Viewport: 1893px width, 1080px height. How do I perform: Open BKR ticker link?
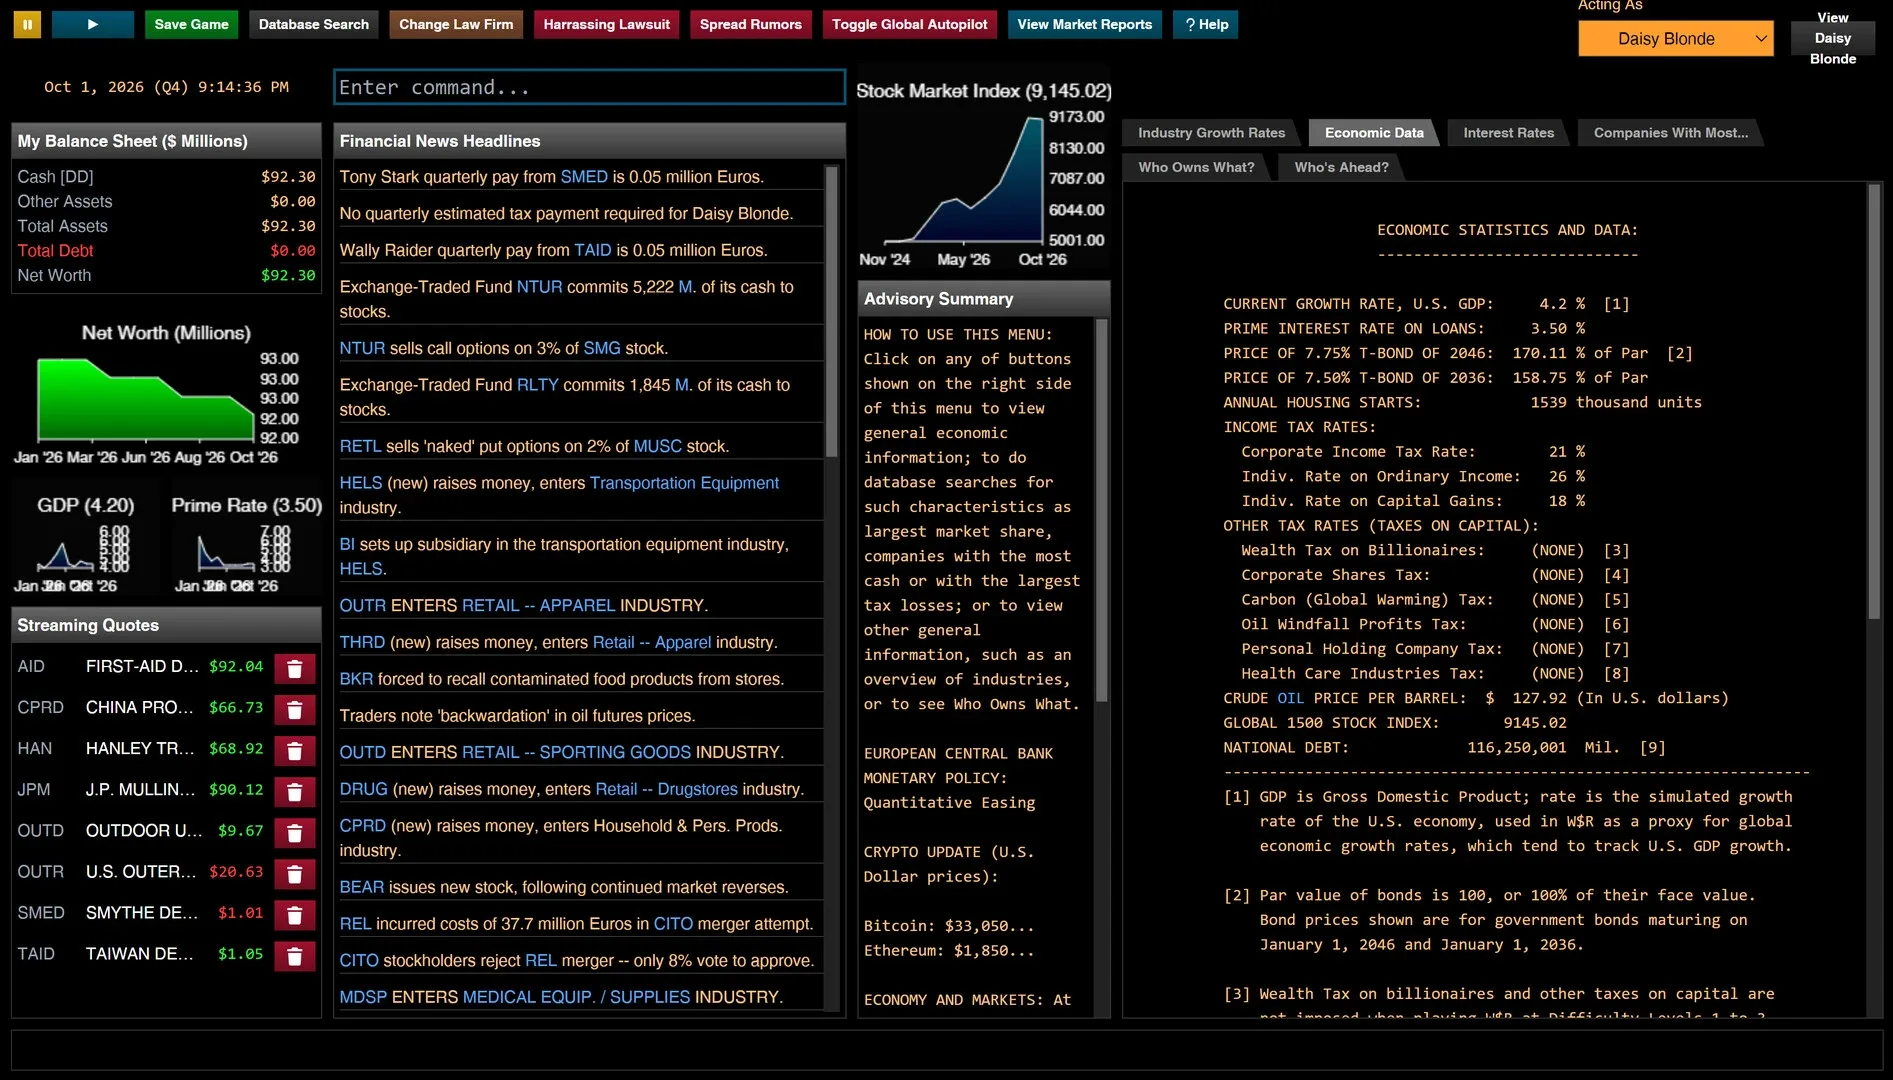pos(356,679)
